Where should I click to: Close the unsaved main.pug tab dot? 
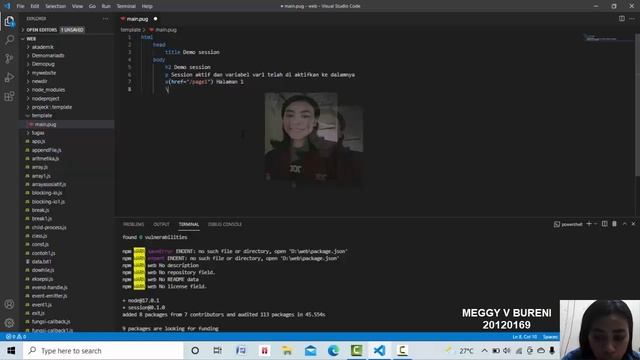point(156,19)
